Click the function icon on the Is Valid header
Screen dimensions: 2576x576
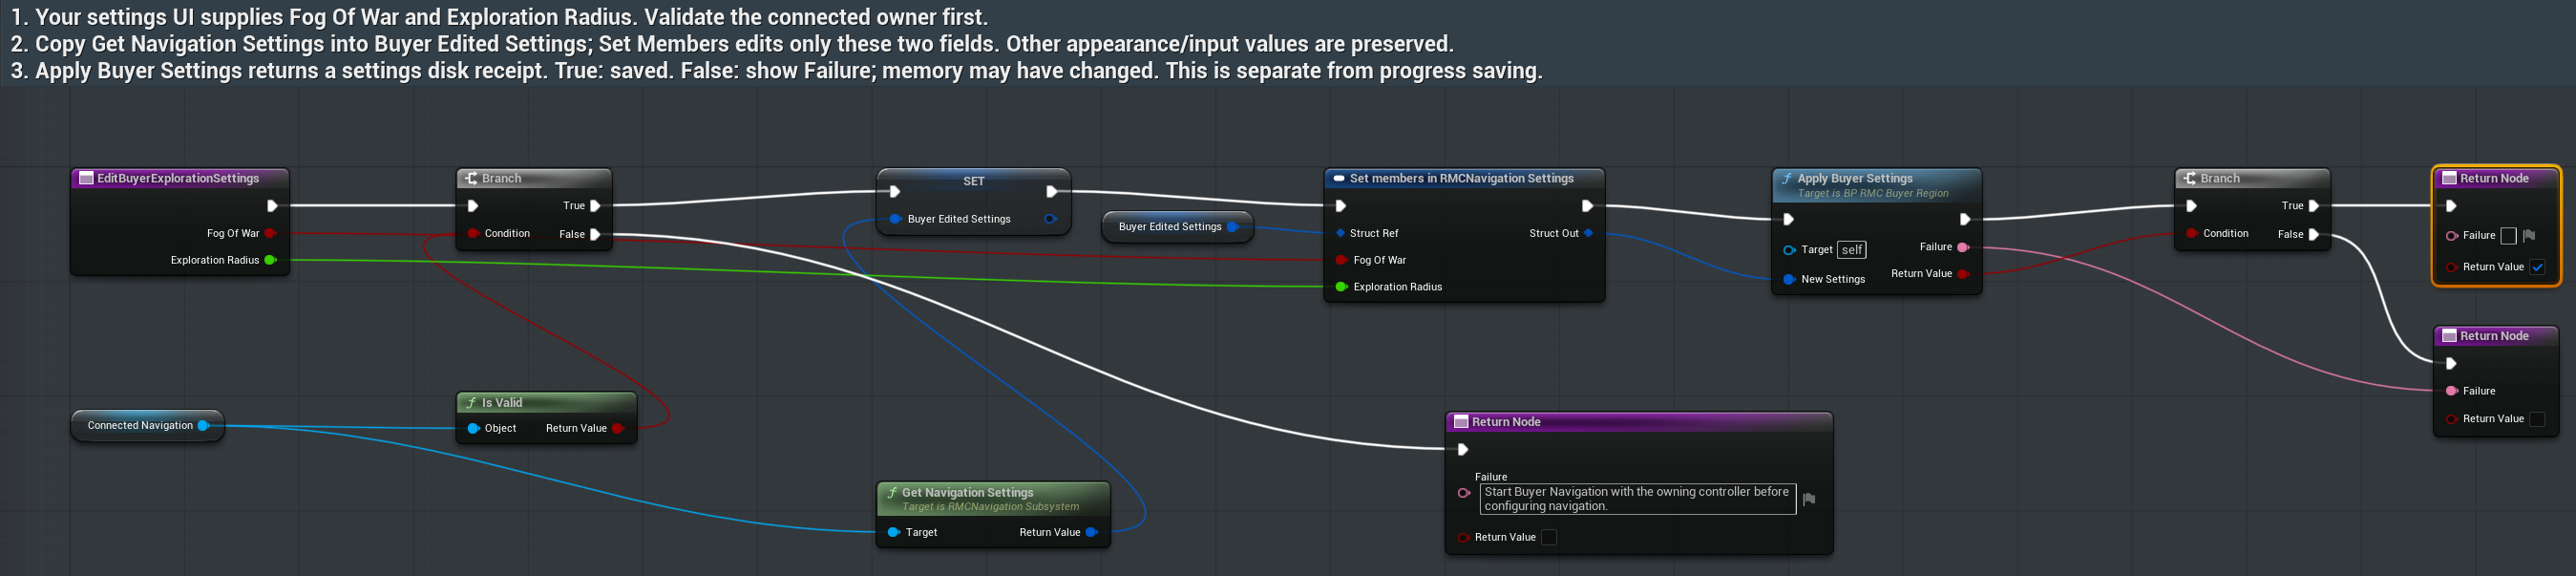tap(471, 403)
